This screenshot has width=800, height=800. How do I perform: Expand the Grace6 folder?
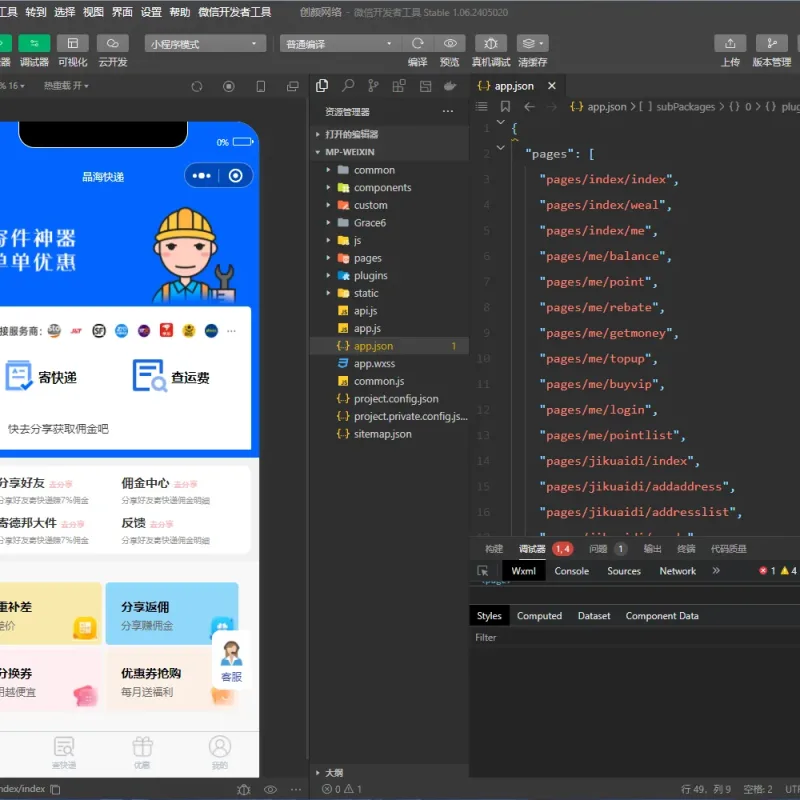pyautogui.click(x=389, y=222)
